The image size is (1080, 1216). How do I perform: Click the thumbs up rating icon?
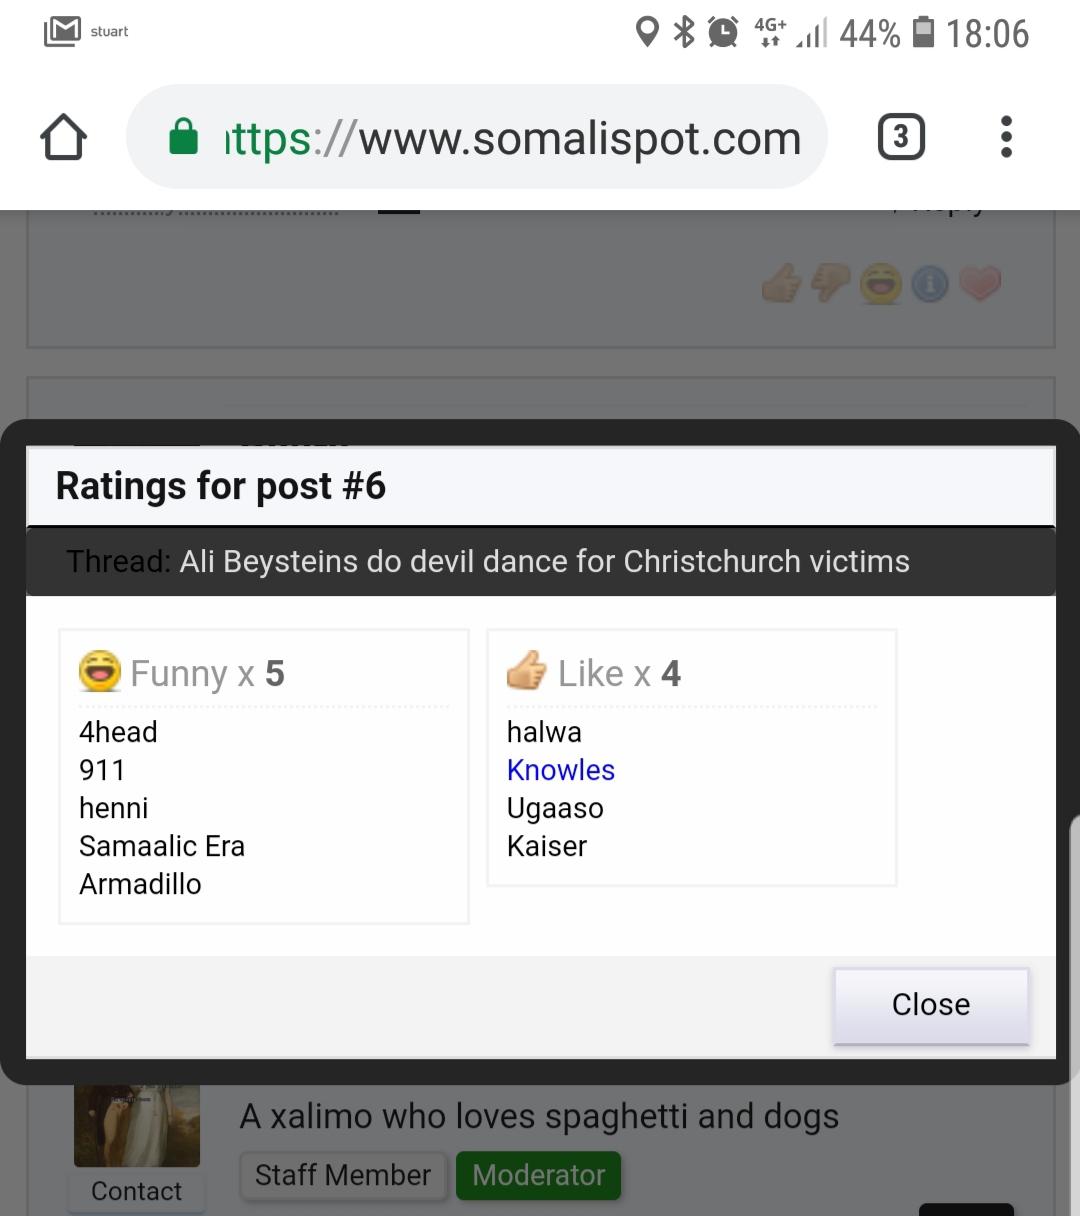click(x=781, y=284)
